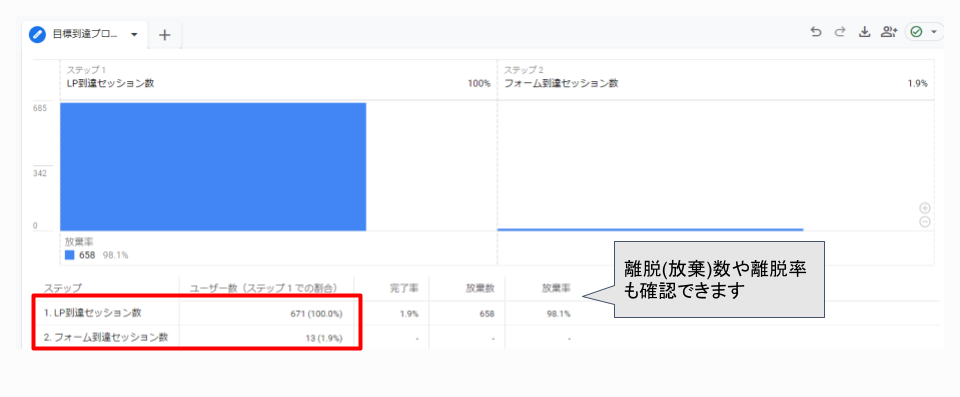The width and height of the screenshot is (960, 397).
Task: Click the thin フォーム到達セッション数 funnel bar
Action: tap(650, 229)
